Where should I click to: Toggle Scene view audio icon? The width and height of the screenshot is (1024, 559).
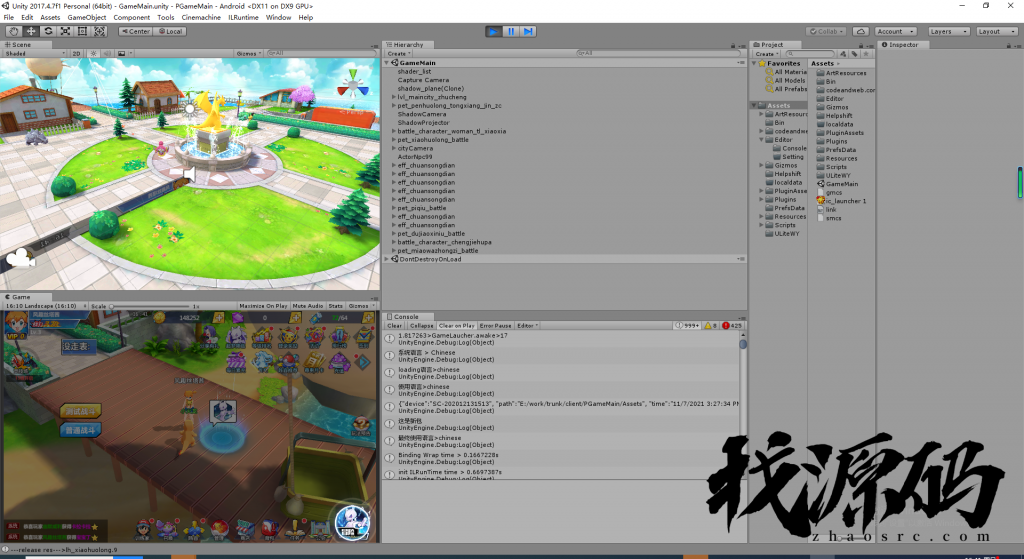point(106,54)
